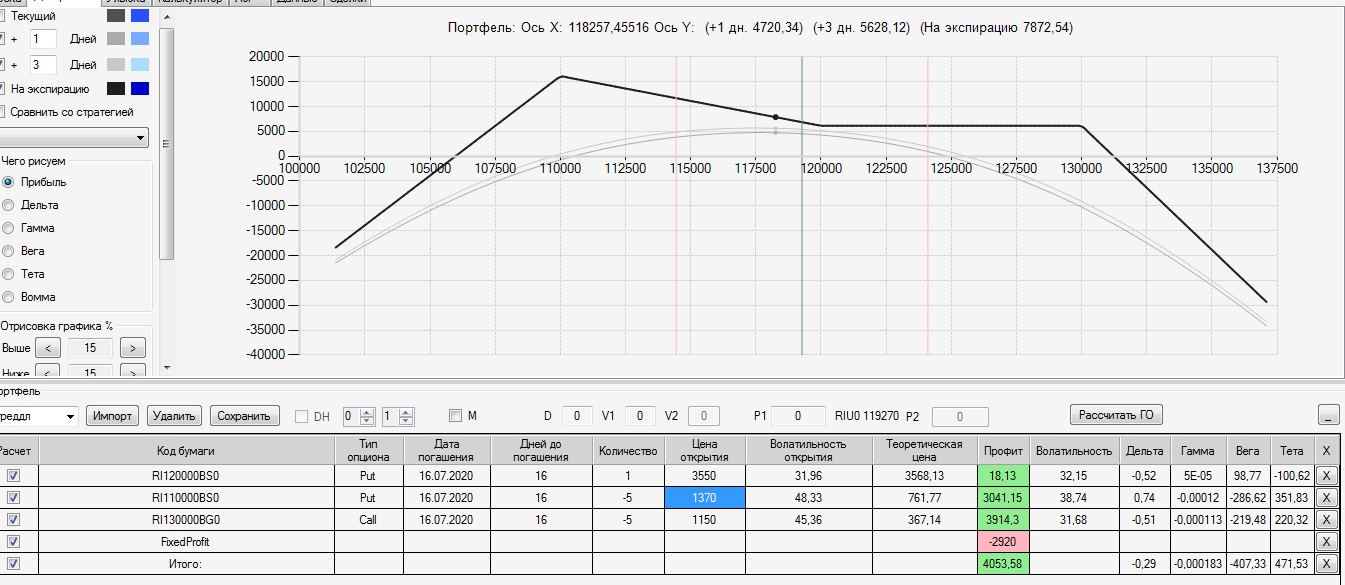Uncheck Расчет for FixedProfit row

tap(14, 542)
